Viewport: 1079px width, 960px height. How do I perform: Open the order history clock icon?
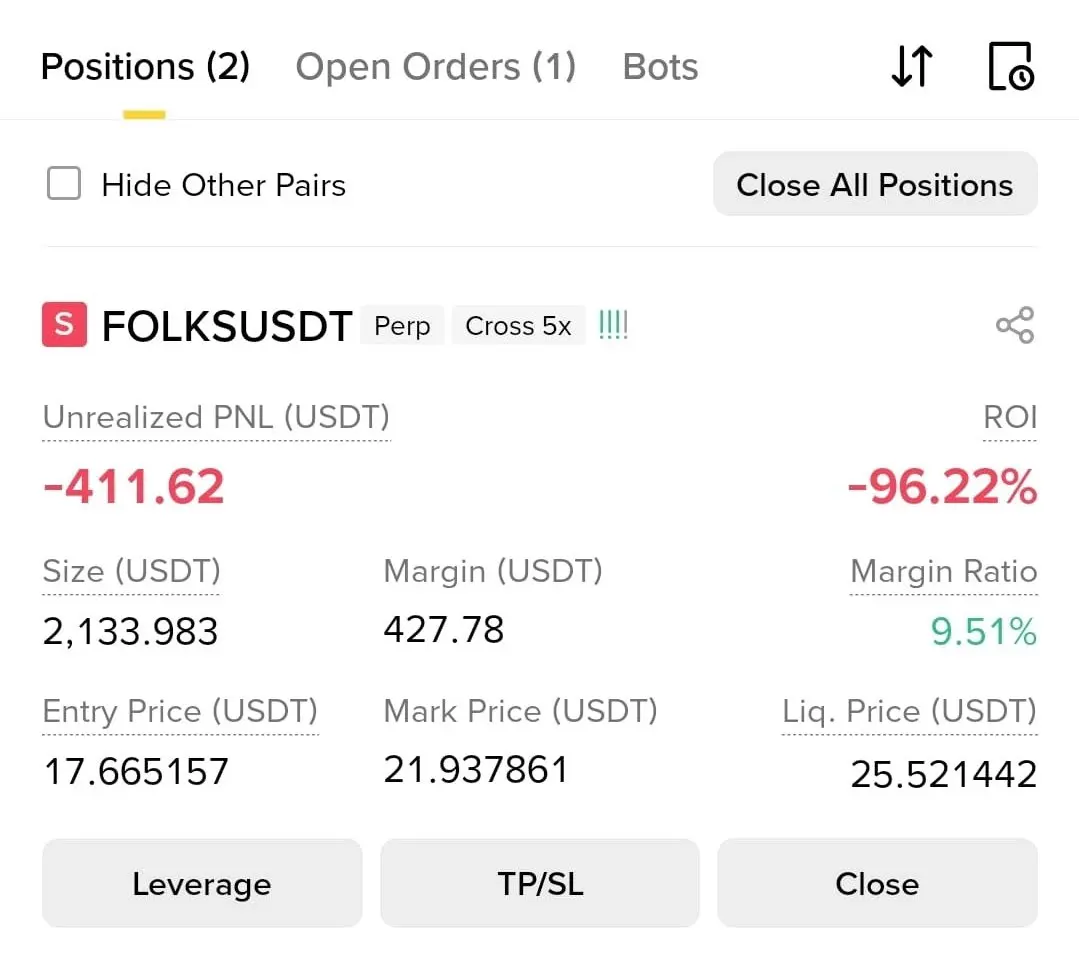pyautogui.click(x=1010, y=66)
